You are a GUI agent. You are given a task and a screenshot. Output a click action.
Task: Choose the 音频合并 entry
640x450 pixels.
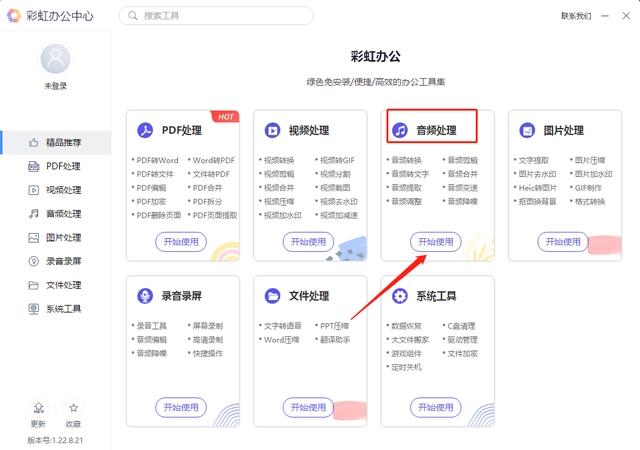pyautogui.click(x=462, y=174)
